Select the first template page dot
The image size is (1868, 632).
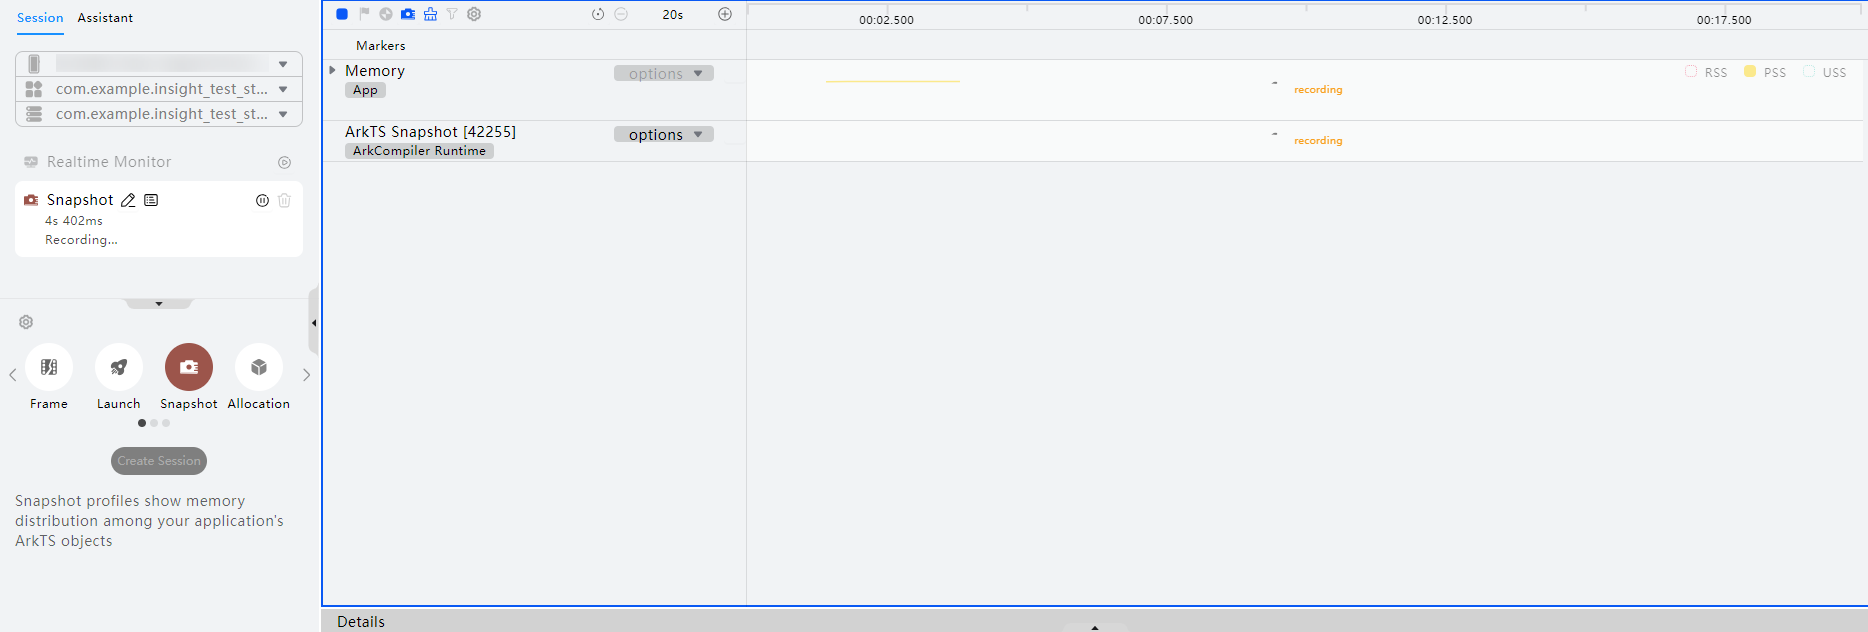(142, 423)
